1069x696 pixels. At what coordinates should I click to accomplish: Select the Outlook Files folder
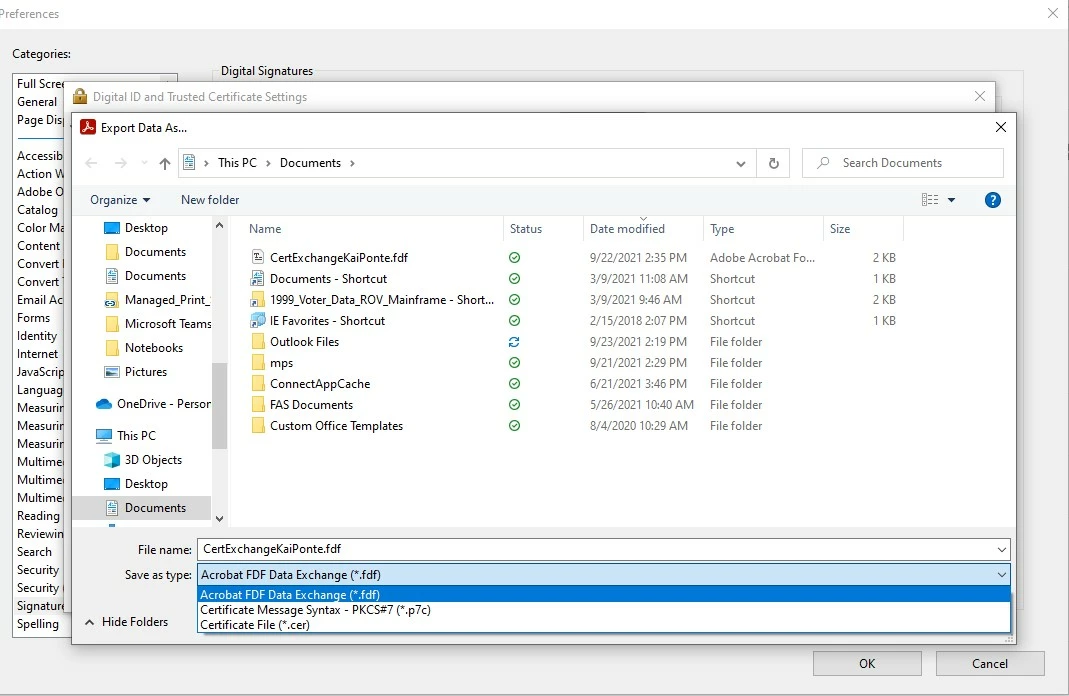(304, 342)
